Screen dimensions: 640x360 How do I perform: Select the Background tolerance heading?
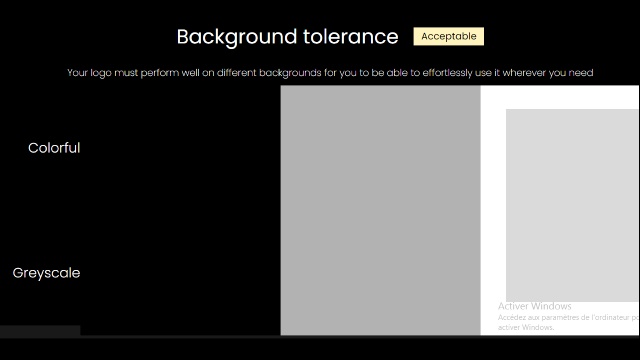pyautogui.click(x=287, y=37)
